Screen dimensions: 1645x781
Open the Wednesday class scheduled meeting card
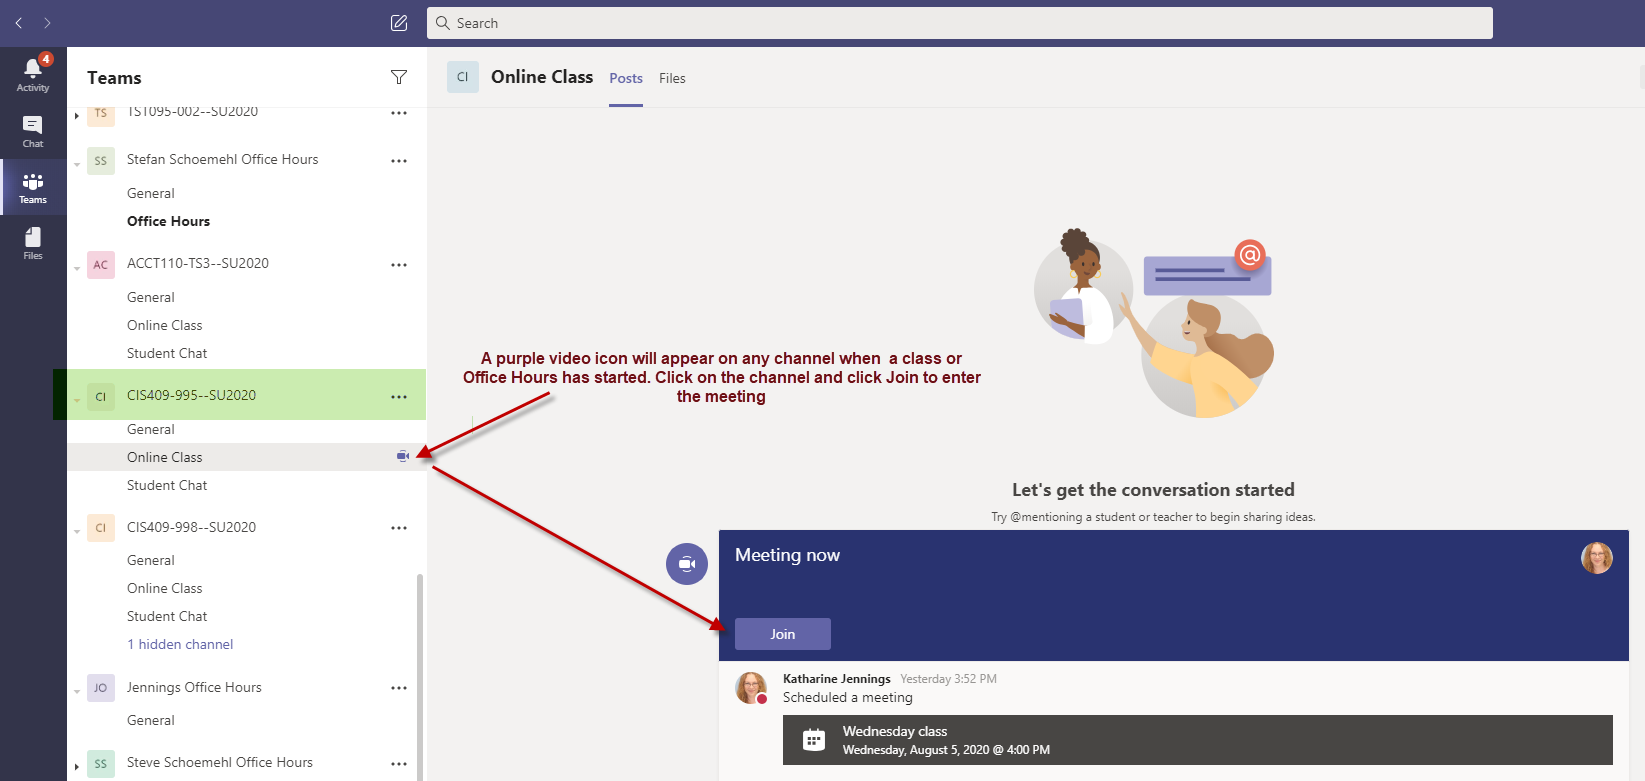(1198, 740)
